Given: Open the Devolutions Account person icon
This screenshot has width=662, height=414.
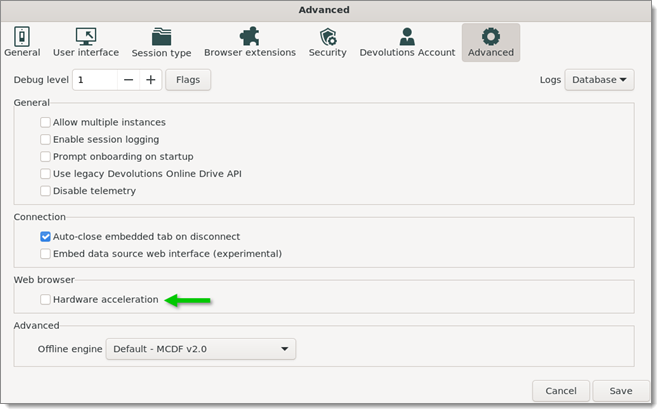Looking at the screenshot, I should click(407, 37).
